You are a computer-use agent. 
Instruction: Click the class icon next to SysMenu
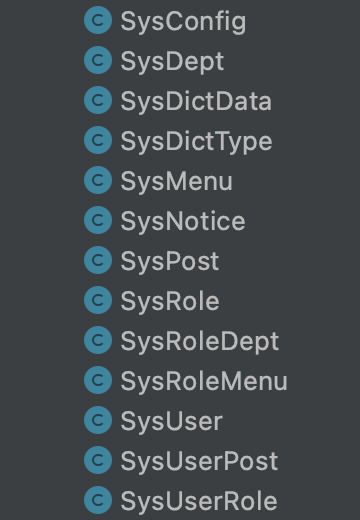(98, 180)
